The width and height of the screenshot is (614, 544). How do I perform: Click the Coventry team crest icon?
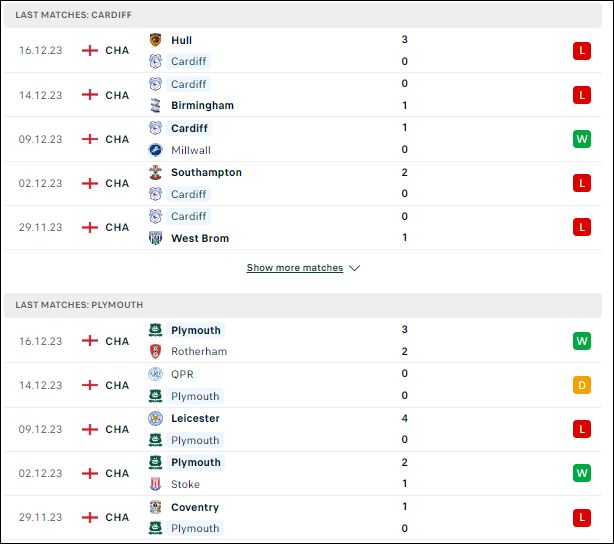[x=155, y=507]
